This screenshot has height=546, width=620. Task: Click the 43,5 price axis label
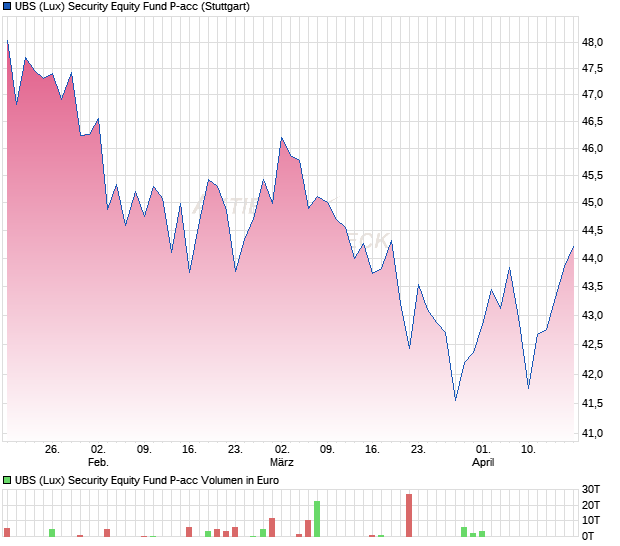click(592, 287)
